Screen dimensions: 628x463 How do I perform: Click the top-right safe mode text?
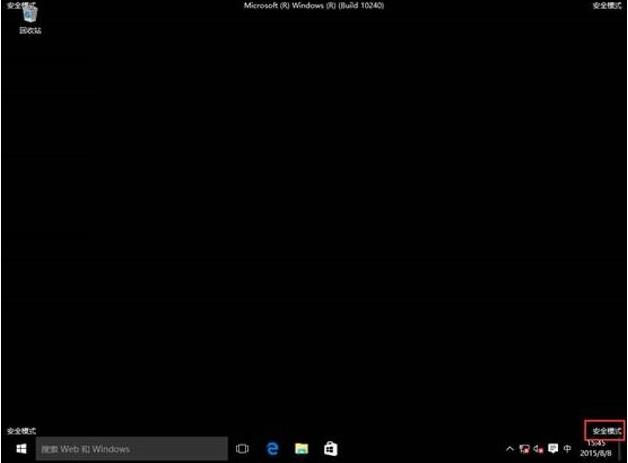coord(606,5)
